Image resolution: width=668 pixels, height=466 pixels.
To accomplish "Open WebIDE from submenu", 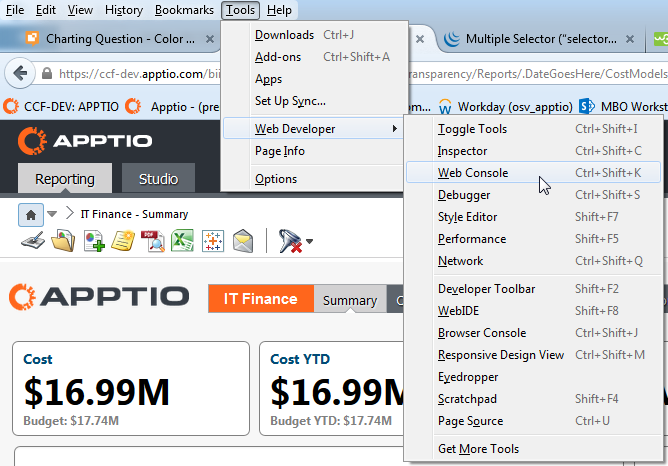I will click(x=533, y=311).
